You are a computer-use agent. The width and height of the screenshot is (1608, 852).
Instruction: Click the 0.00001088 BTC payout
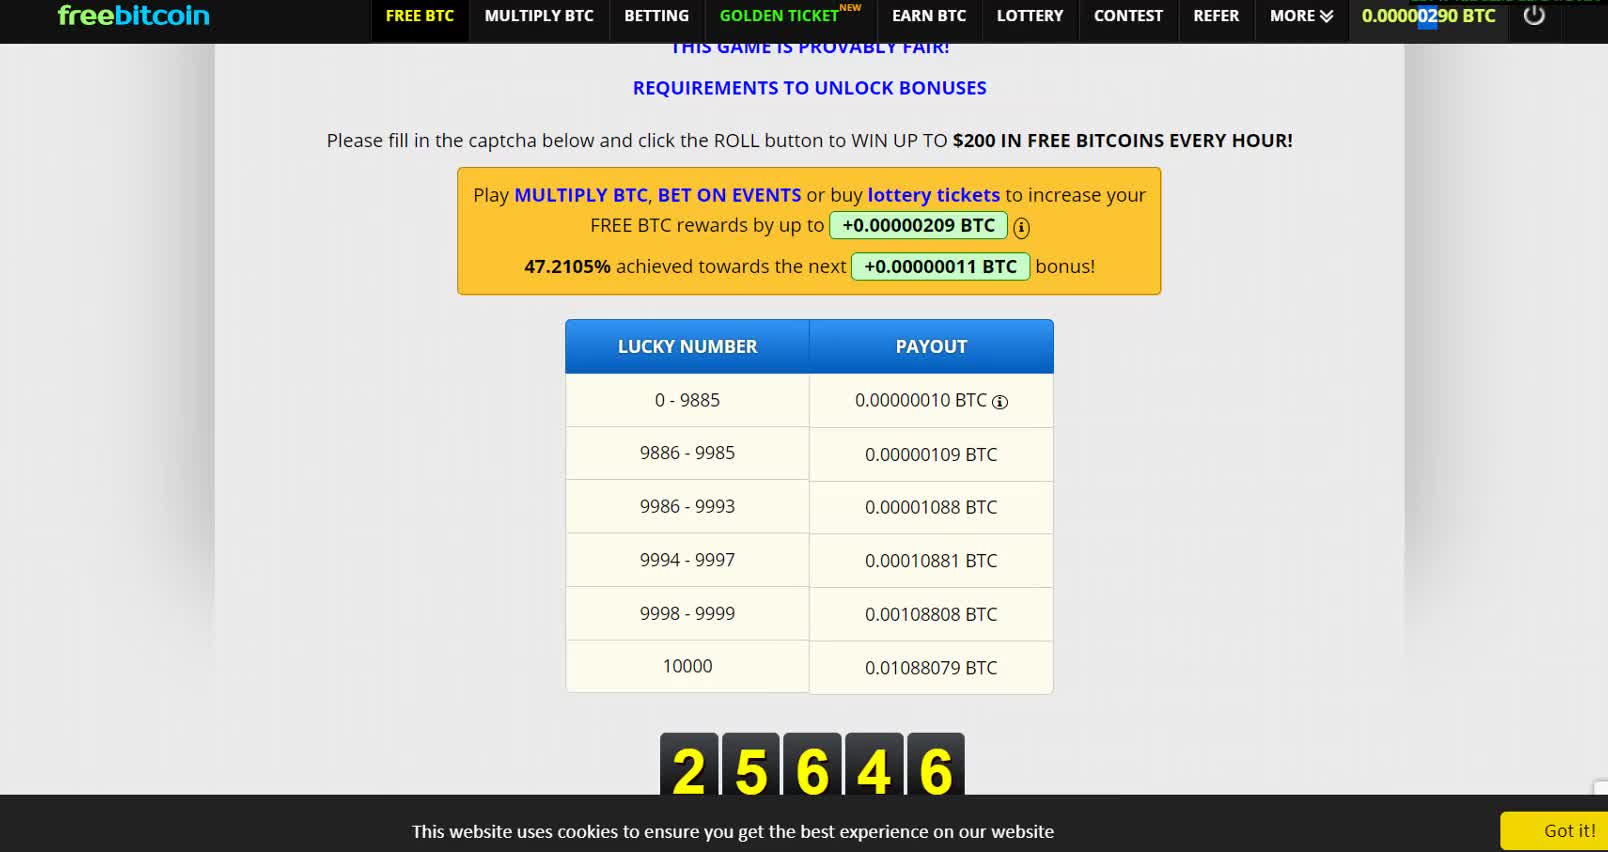(x=931, y=508)
